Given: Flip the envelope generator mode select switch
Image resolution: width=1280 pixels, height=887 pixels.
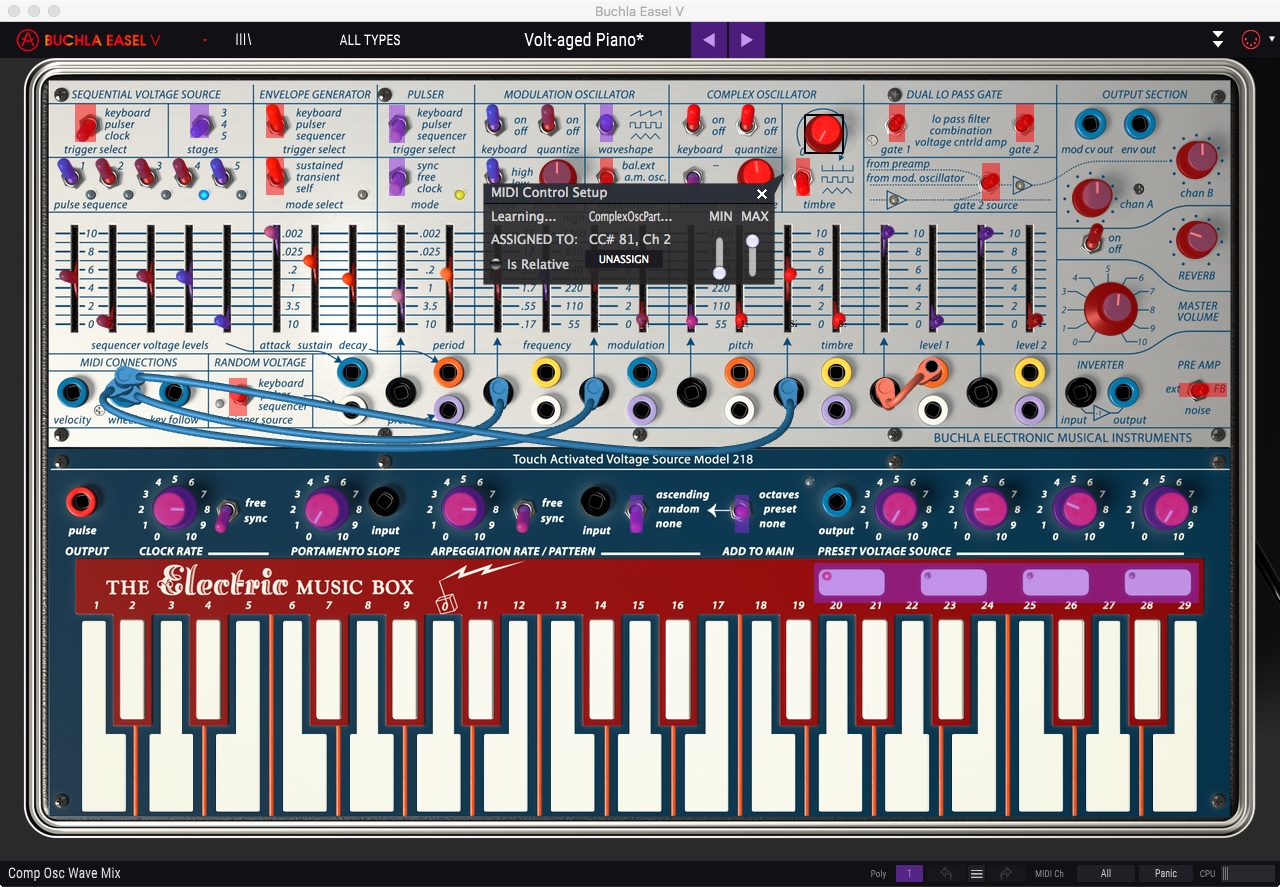Looking at the screenshot, I should click(x=273, y=178).
